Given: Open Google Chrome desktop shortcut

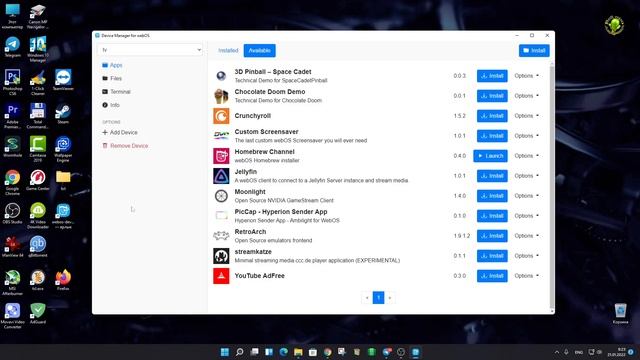Looking at the screenshot, I should 13,183.
